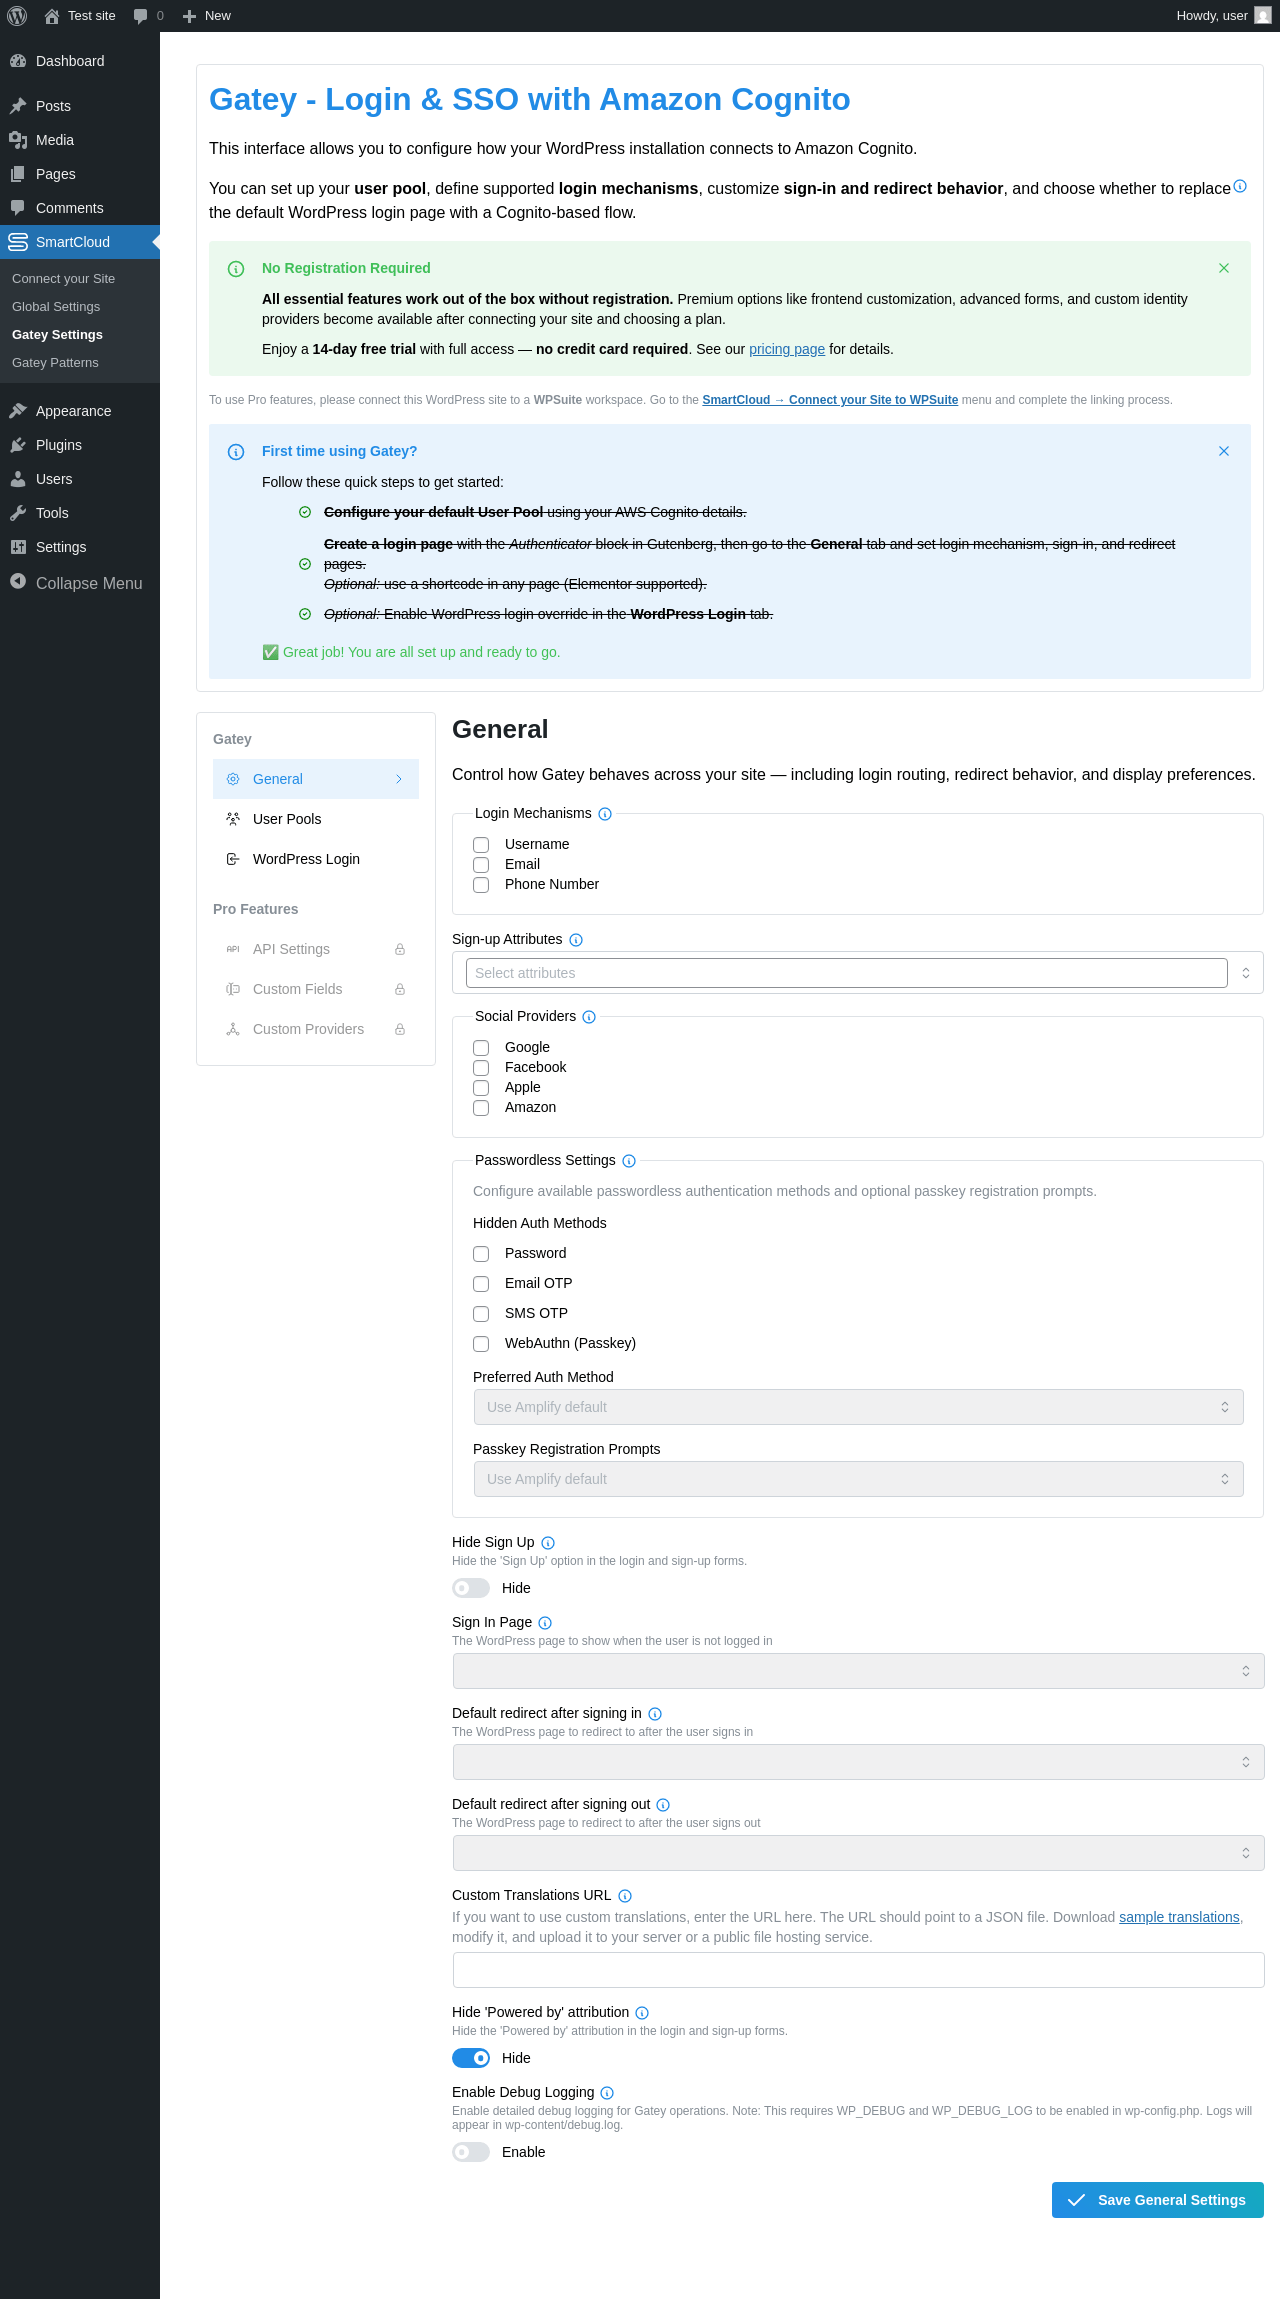Open the comments bubble icon in admin bar
The height and width of the screenshot is (2299, 1280).
tap(141, 16)
